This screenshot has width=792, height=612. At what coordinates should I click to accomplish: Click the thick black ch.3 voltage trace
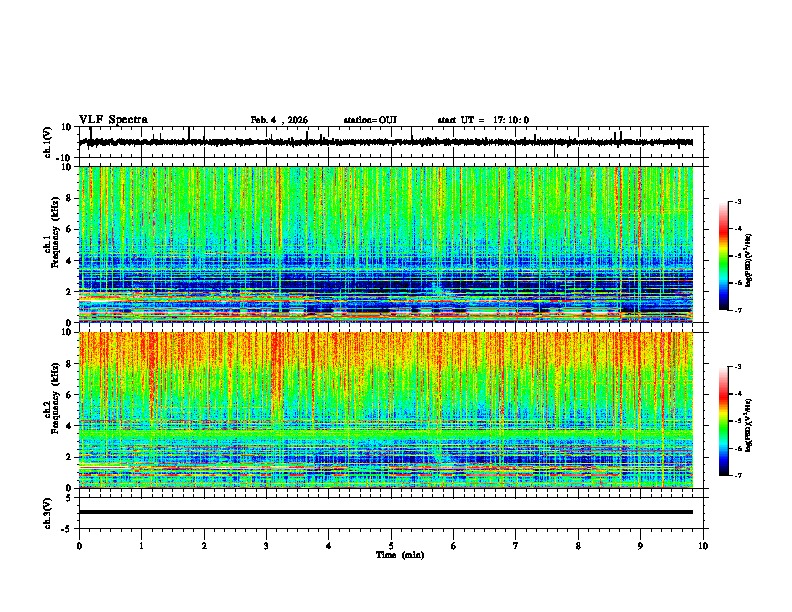[x=386, y=512]
